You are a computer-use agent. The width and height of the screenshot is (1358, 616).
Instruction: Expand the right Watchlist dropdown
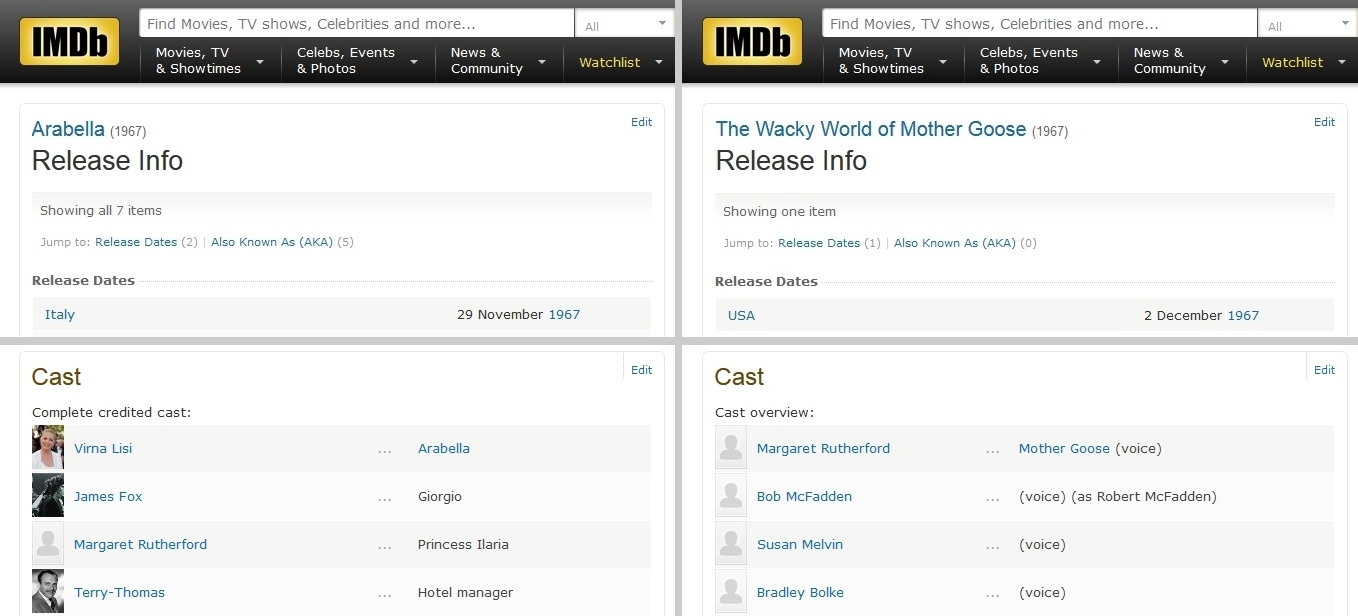(x=1300, y=62)
